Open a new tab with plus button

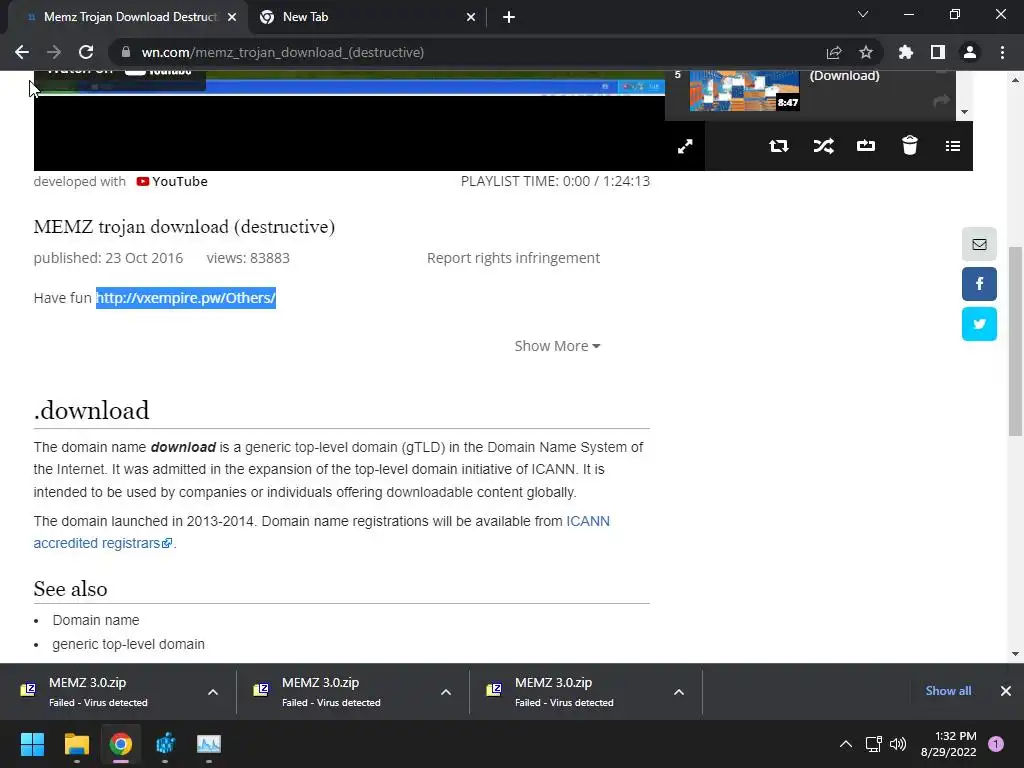509,17
